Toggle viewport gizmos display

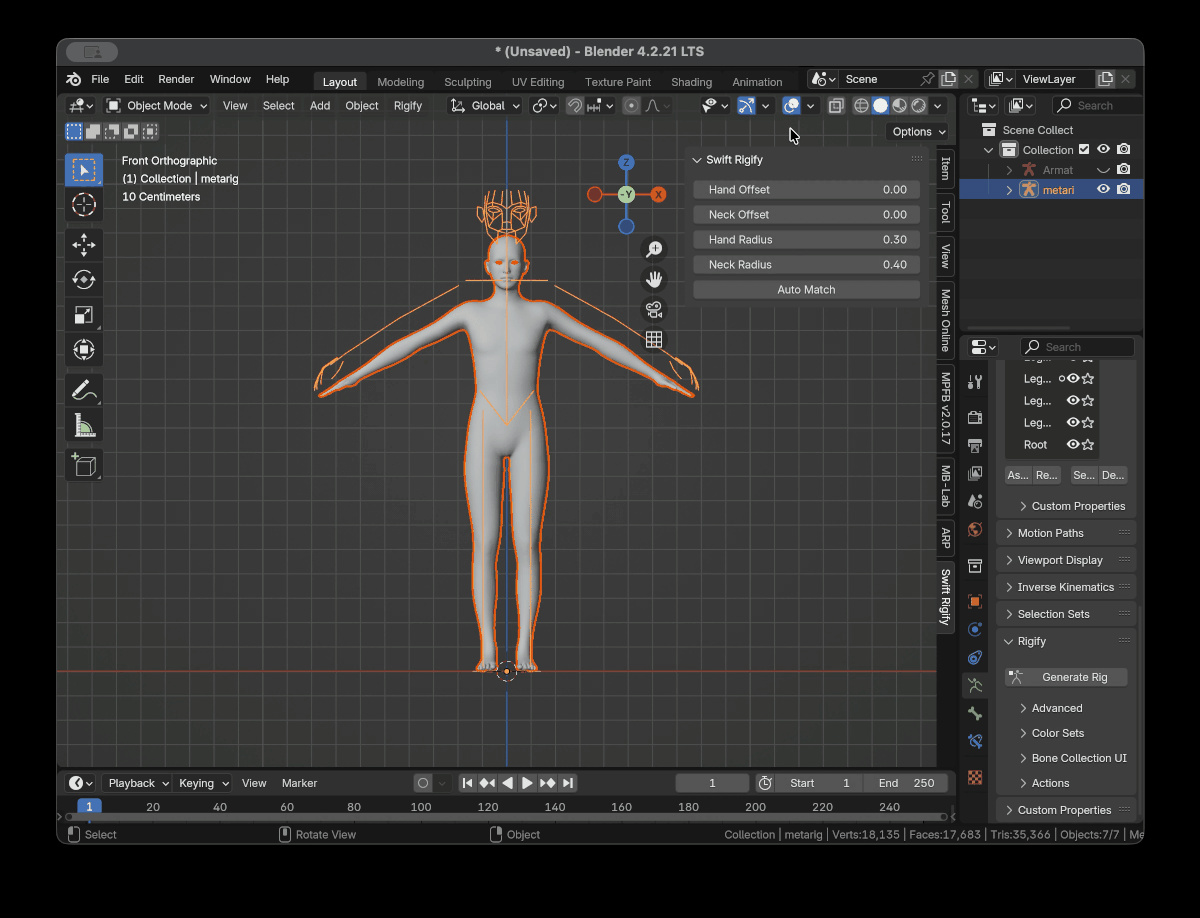tap(746, 106)
